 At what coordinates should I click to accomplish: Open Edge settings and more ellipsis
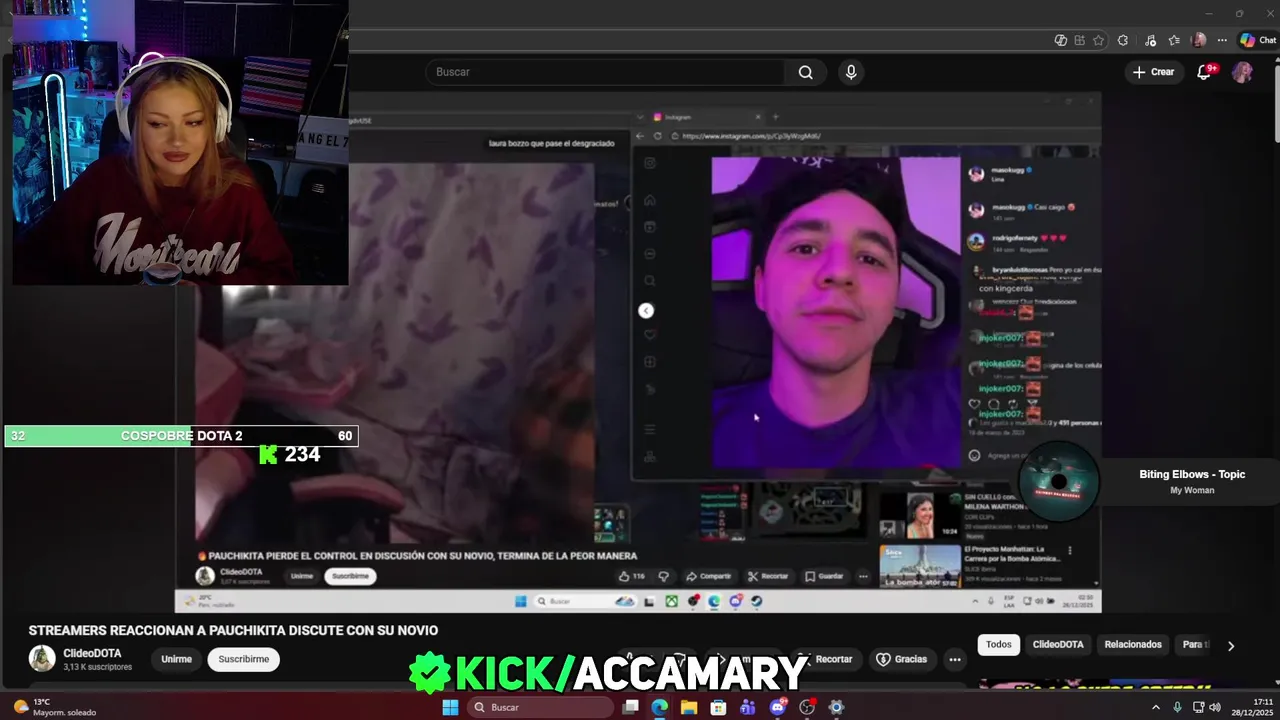pos(1222,40)
